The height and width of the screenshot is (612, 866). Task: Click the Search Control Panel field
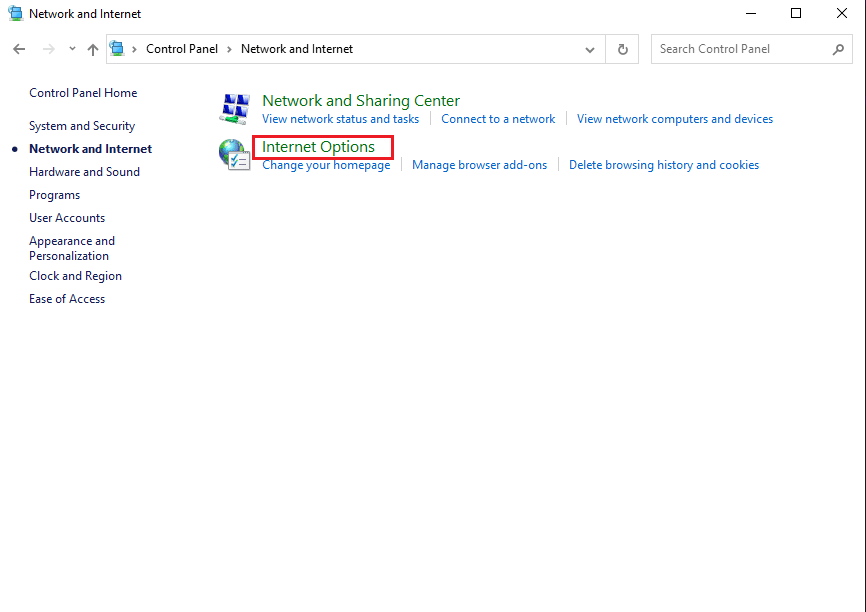click(740, 49)
